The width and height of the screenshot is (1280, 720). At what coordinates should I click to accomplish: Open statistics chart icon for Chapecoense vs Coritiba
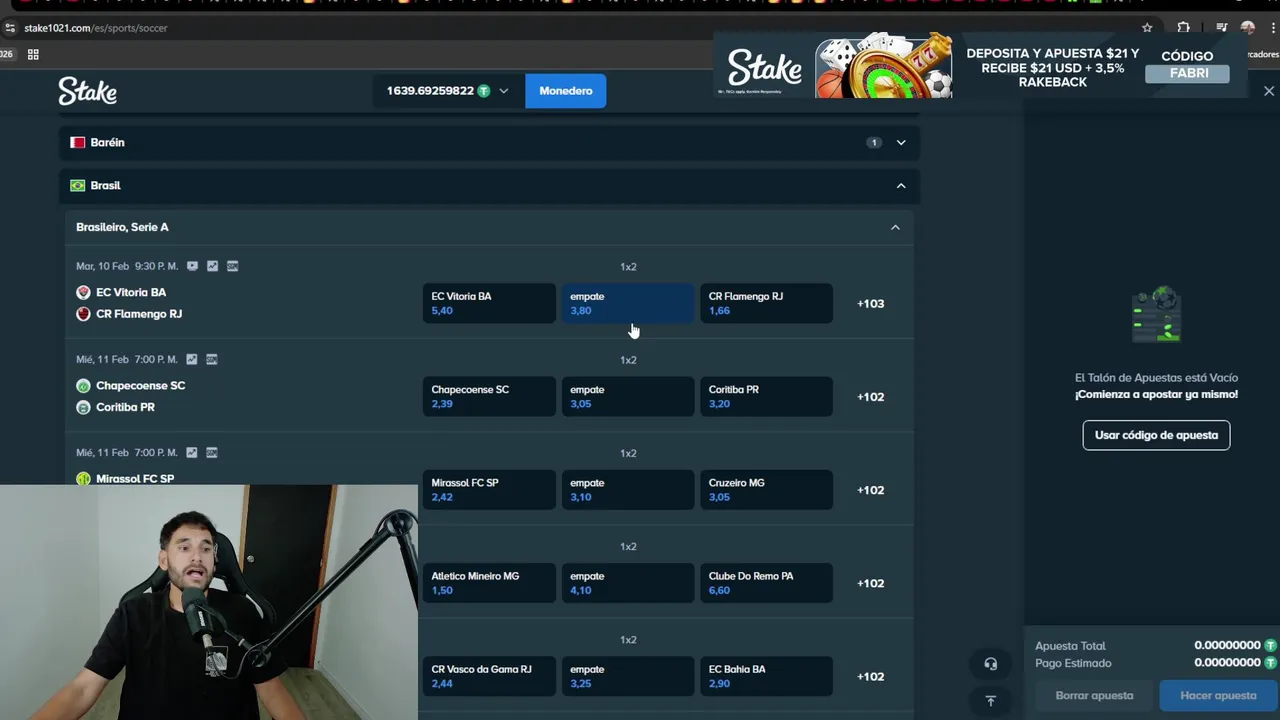click(191, 359)
